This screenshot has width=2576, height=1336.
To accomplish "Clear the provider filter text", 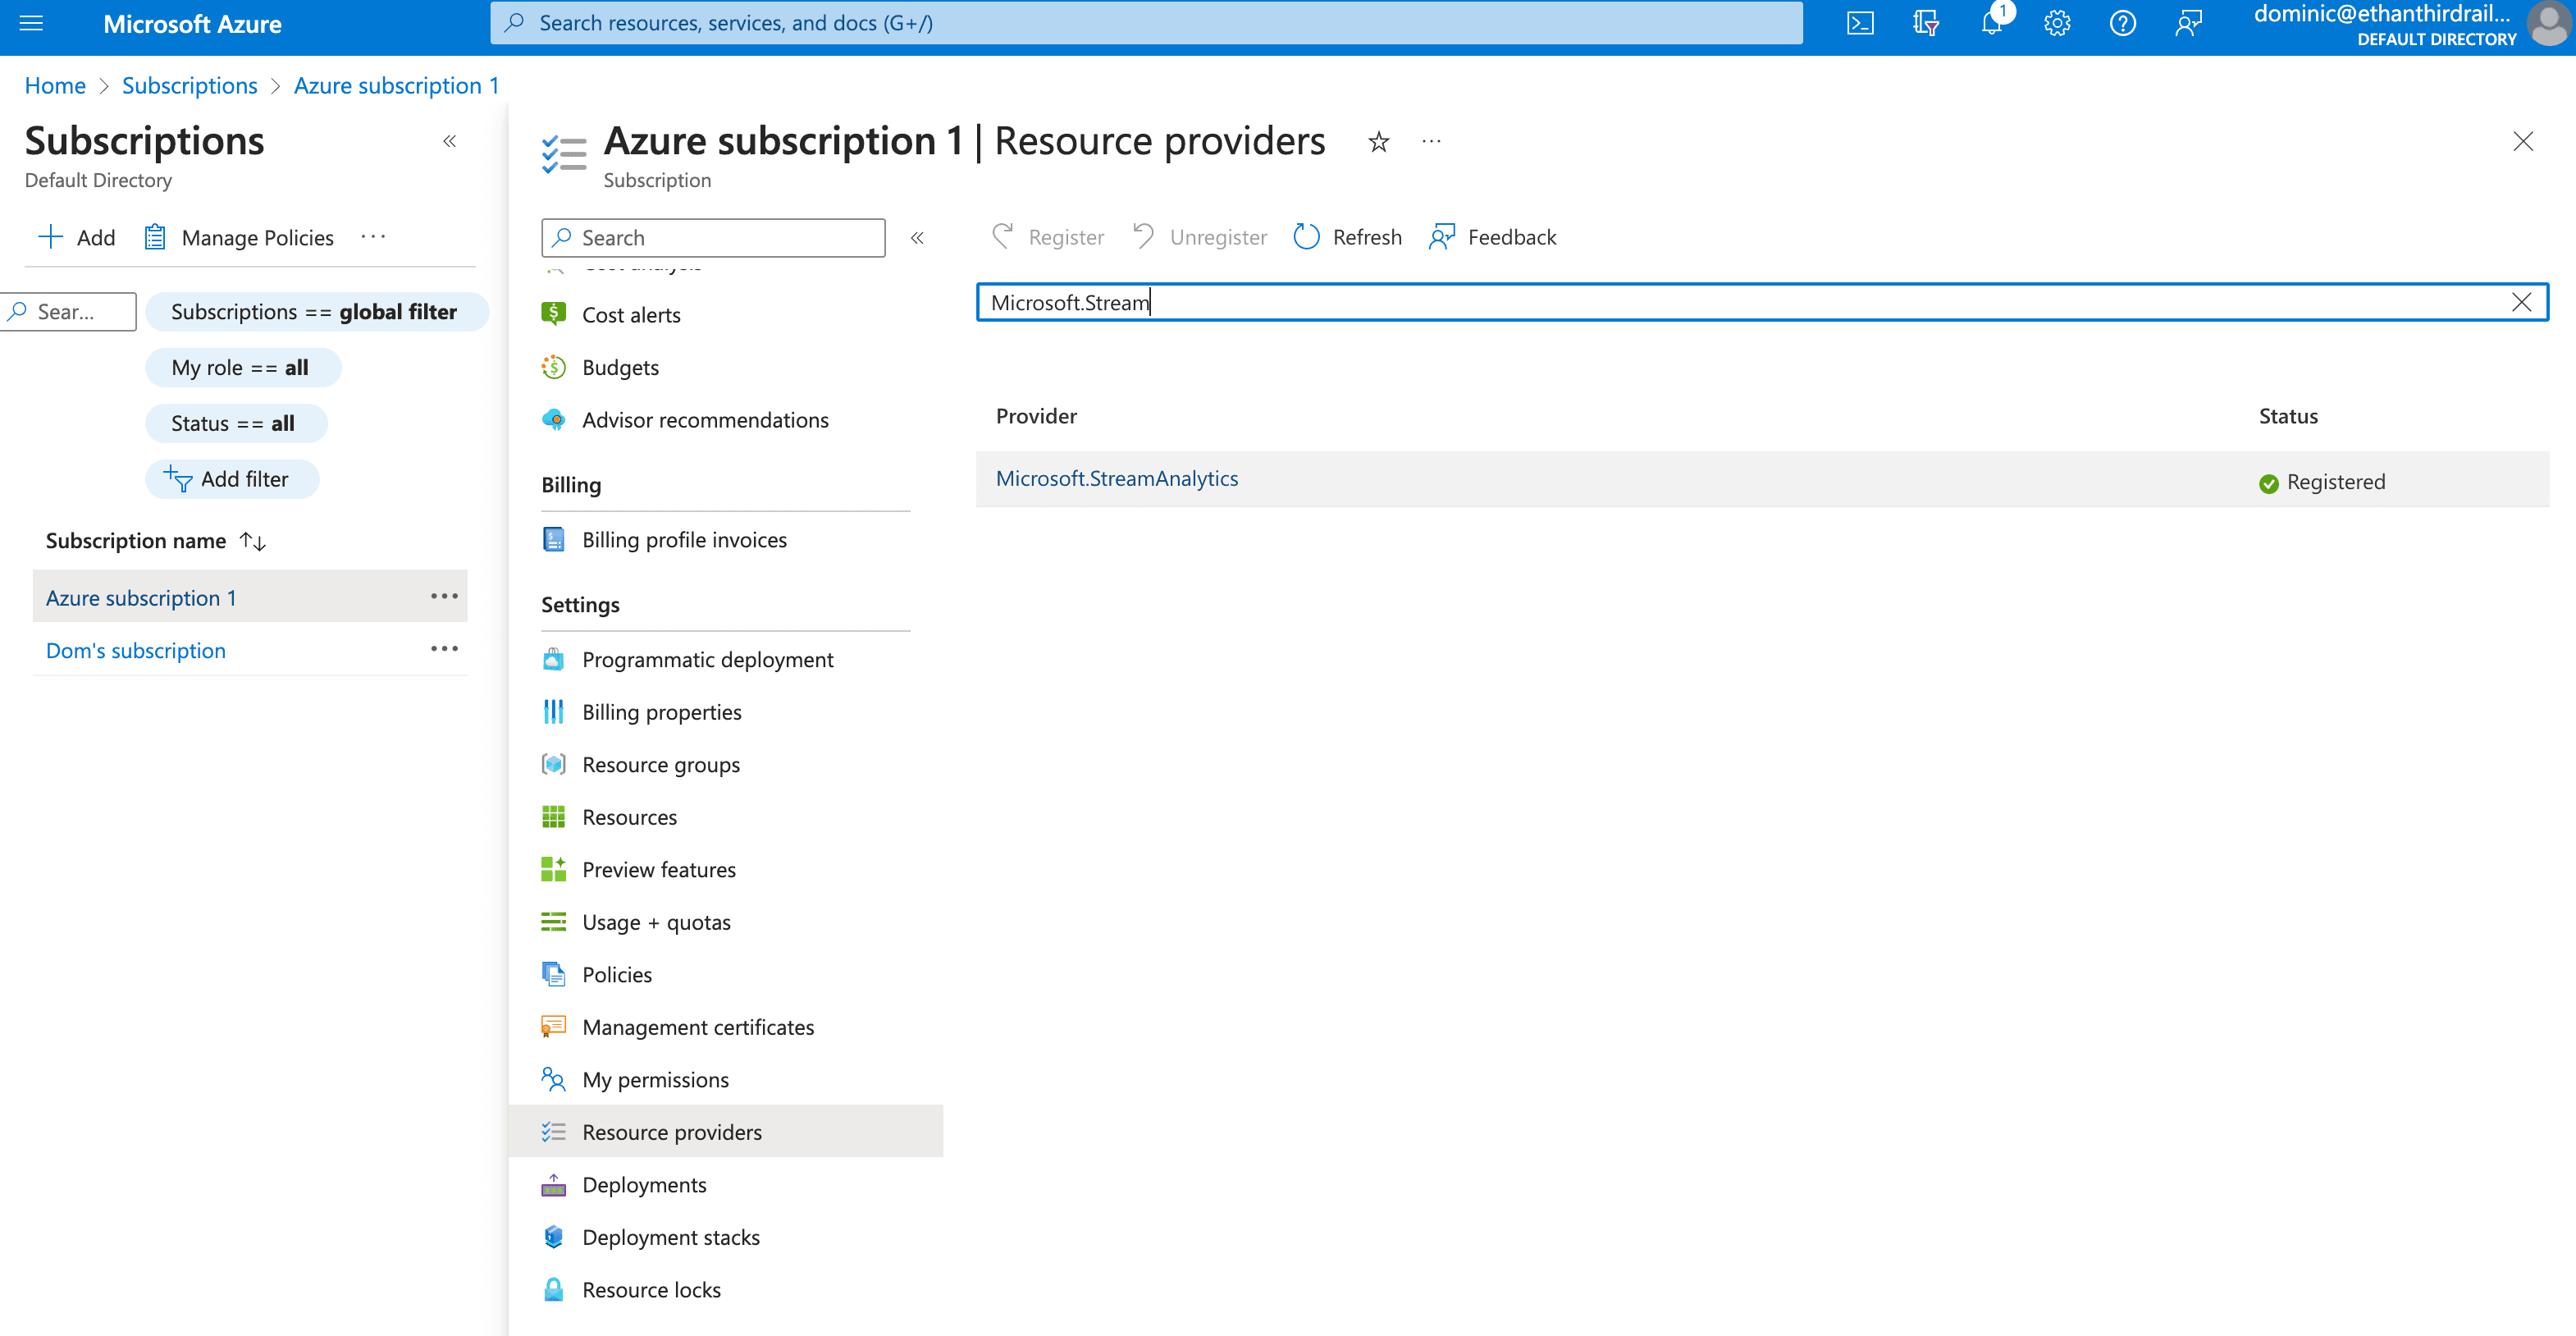I will point(2521,302).
